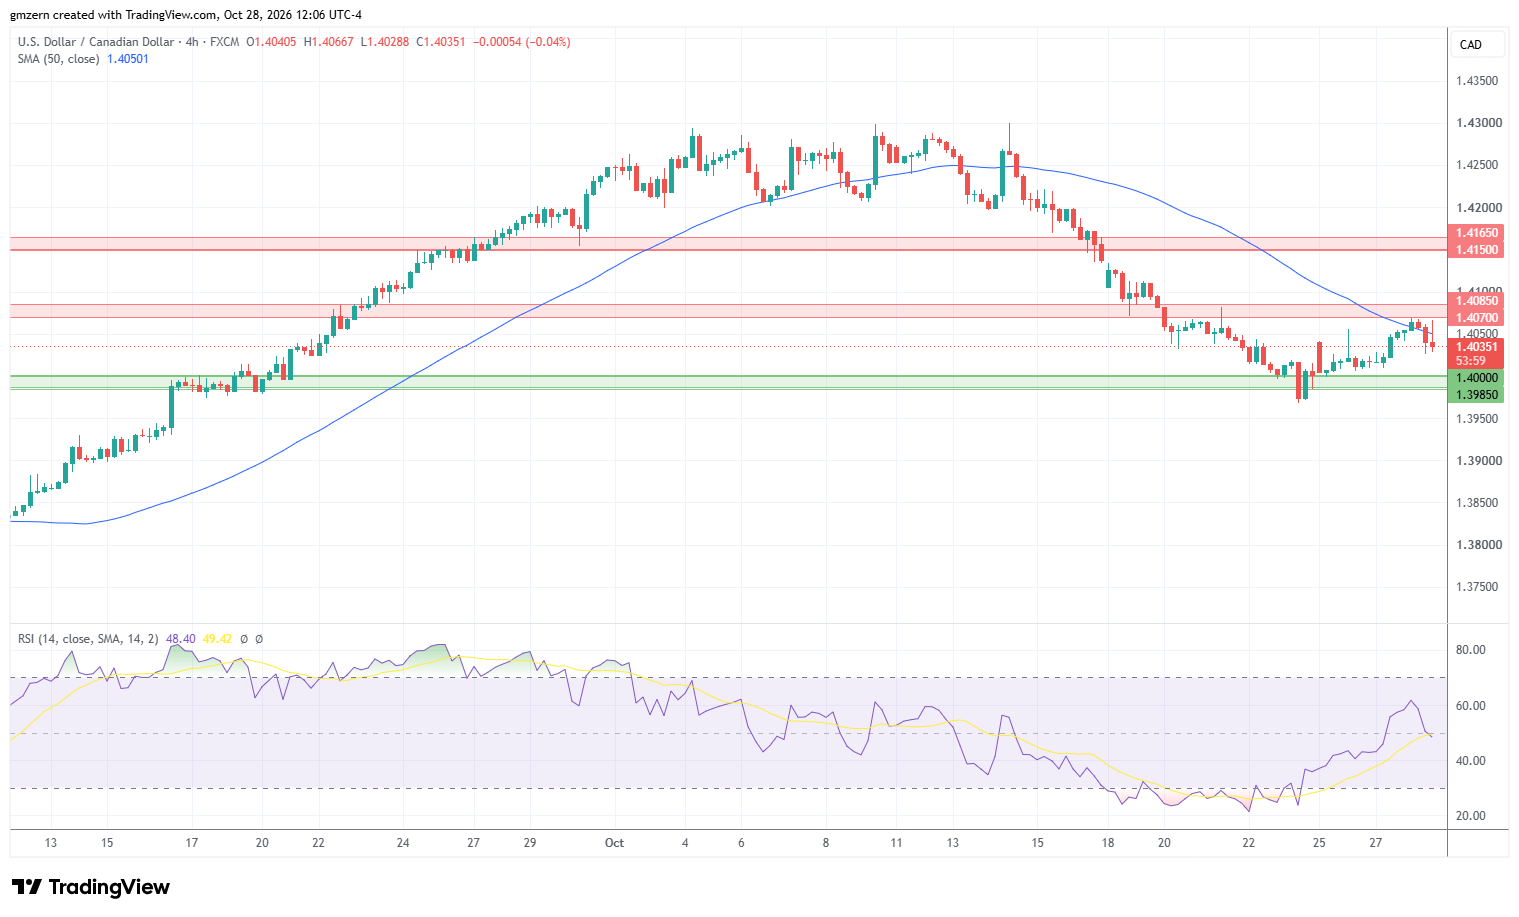Click the Oct label on the time axis
Image resolution: width=1519 pixels, height=917 pixels.
[614, 843]
